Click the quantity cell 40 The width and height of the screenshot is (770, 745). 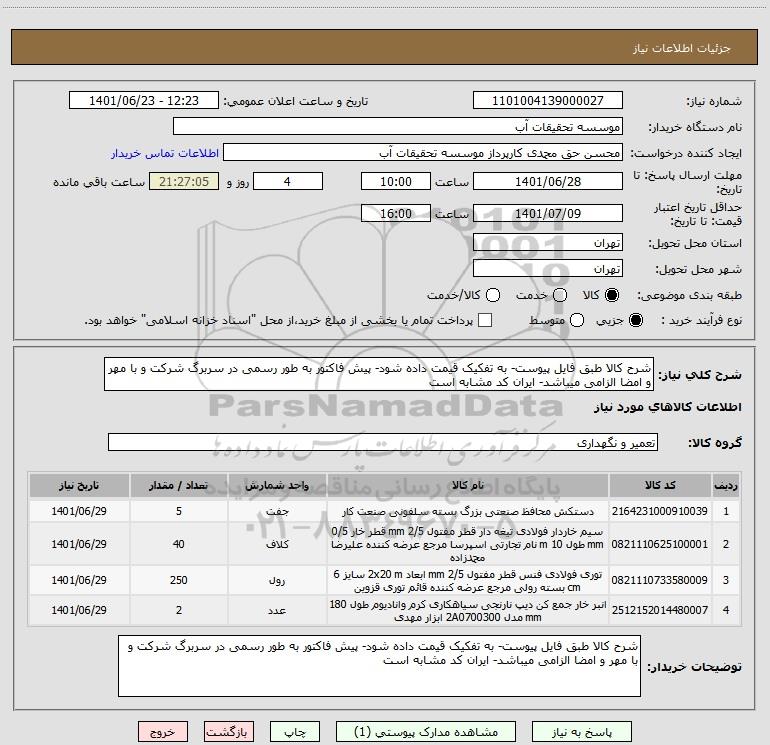click(179, 544)
